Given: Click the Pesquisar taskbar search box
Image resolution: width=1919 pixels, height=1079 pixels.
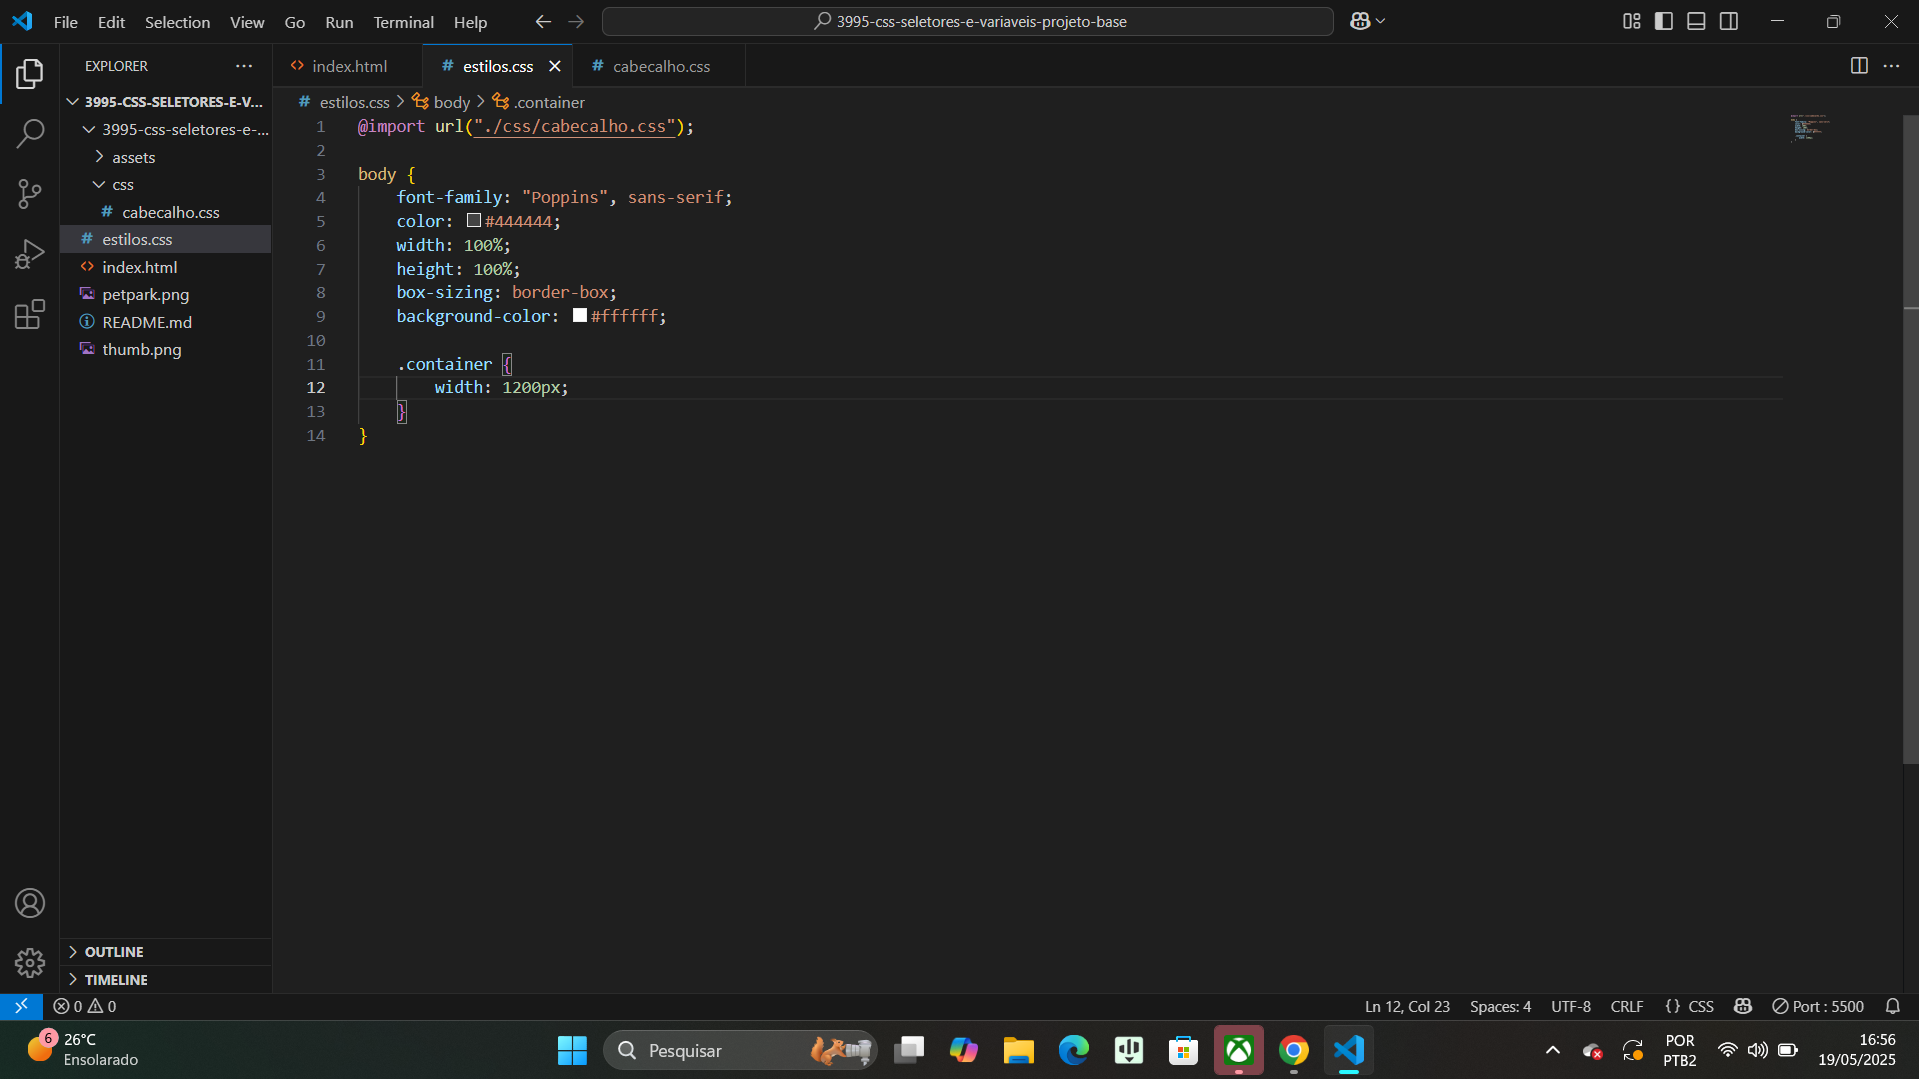Looking at the screenshot, I should (x=740, y=1051).
